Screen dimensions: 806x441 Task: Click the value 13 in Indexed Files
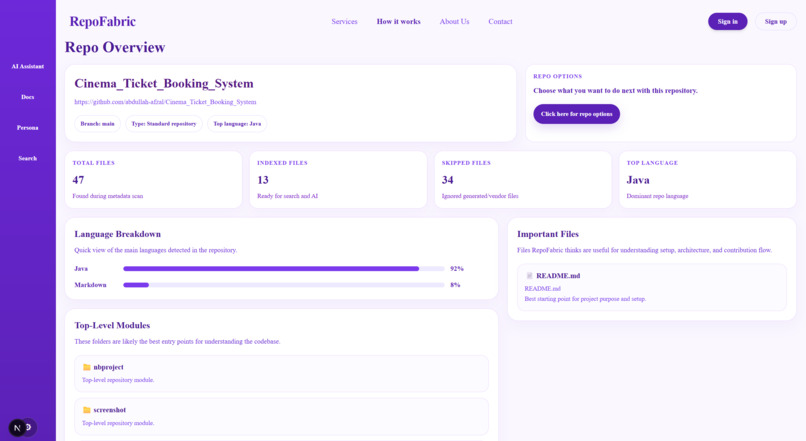click(263, 180)
